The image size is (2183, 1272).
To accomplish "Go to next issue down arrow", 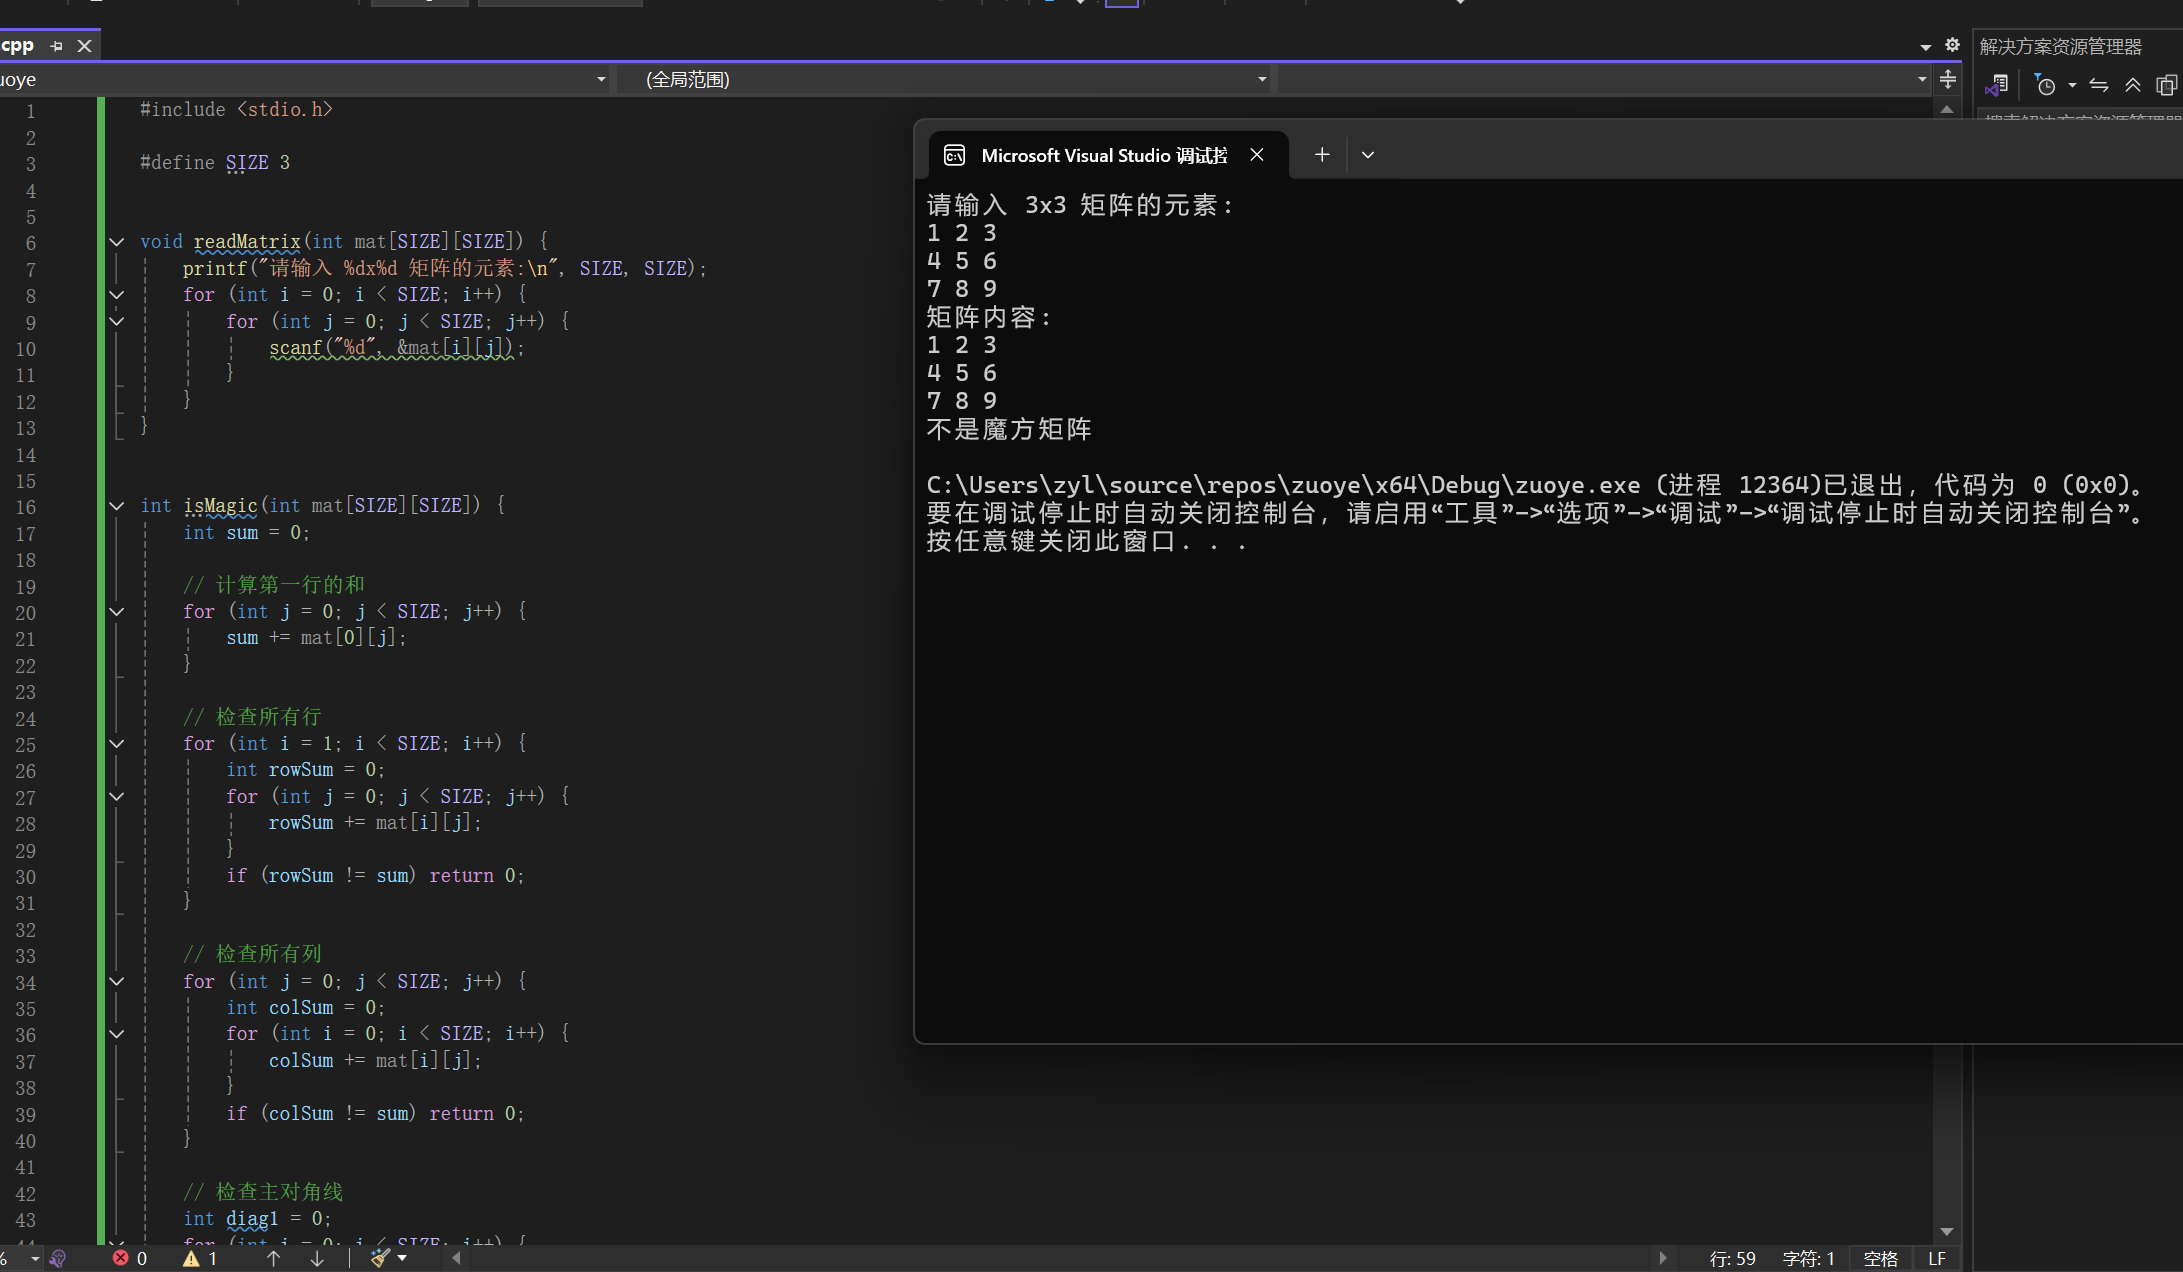I will [x=317, y=1258].
